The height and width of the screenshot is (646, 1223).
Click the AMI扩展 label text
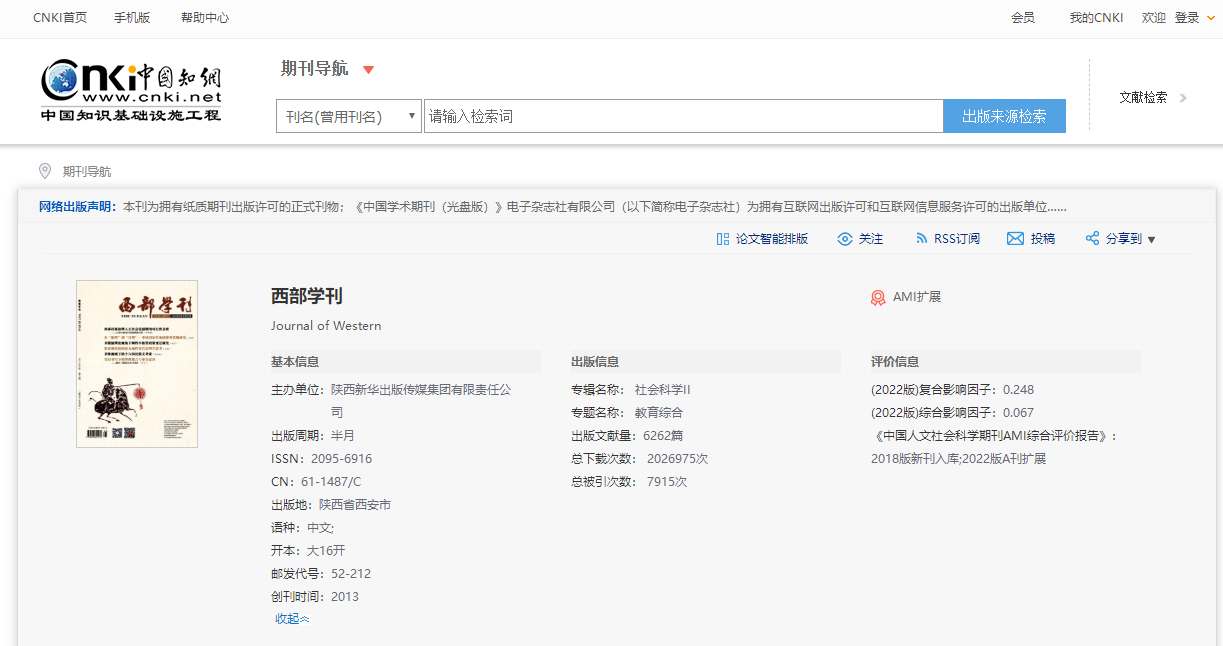tap(917, 297)
